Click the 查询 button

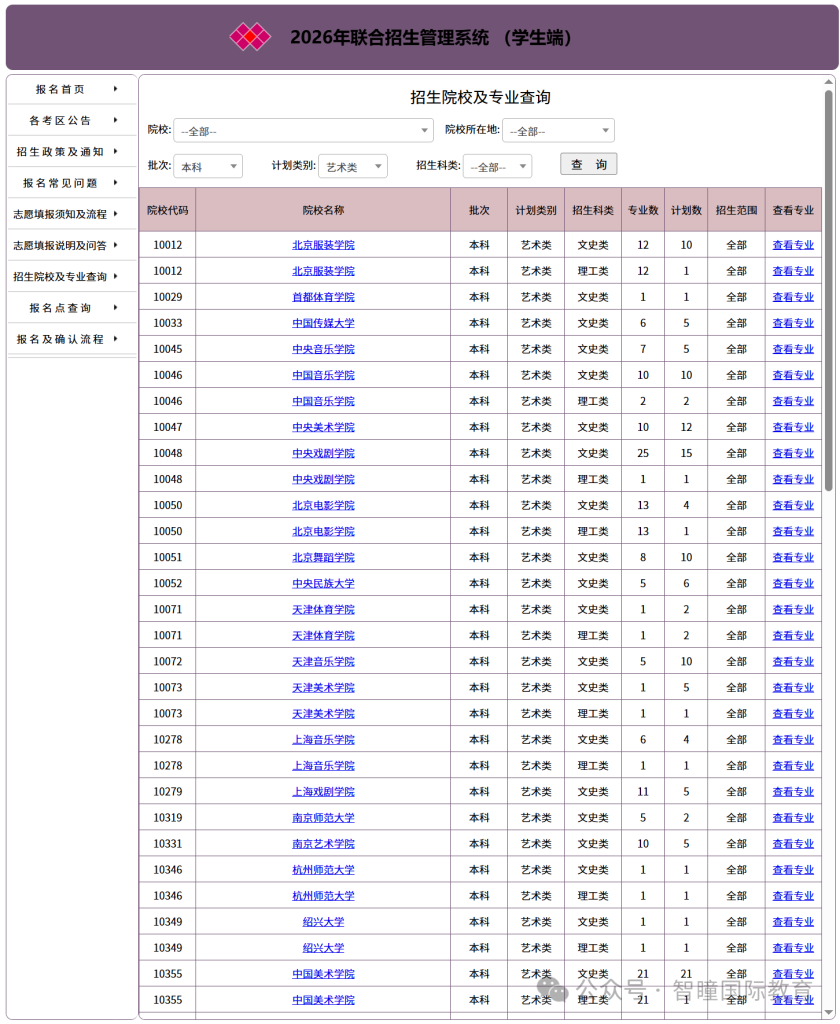coord(589,164)
